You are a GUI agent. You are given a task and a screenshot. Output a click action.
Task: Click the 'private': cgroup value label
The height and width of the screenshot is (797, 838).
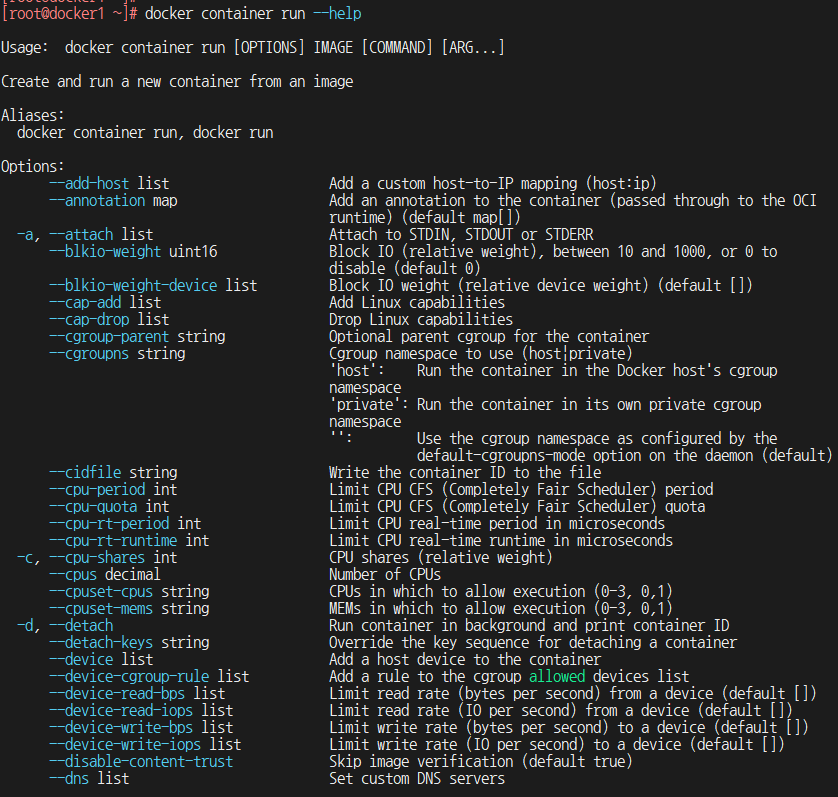(x=369, y=405)
